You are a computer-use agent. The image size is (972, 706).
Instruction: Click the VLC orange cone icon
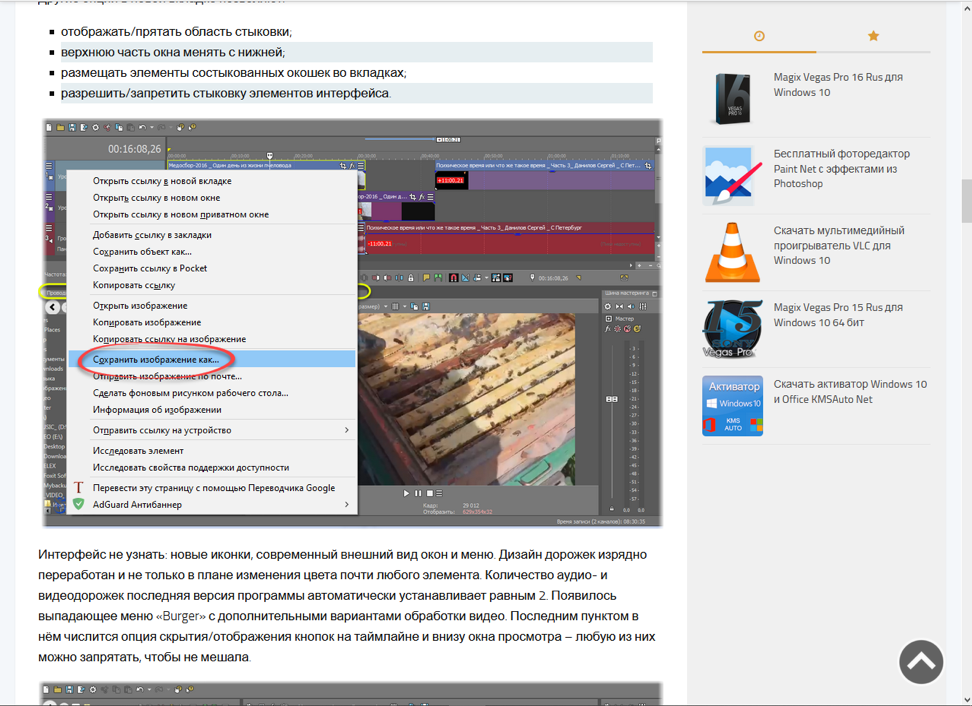[x=732, y=252]
